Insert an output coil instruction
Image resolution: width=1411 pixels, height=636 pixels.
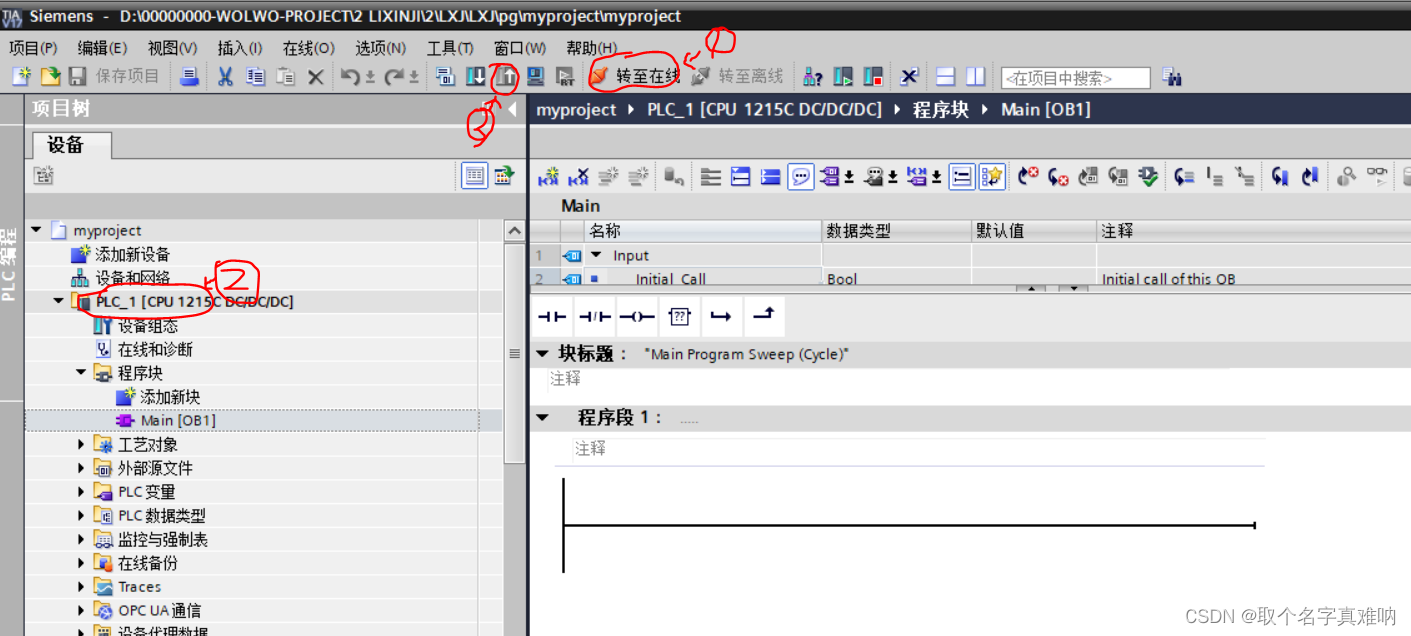tap(636, 316)
